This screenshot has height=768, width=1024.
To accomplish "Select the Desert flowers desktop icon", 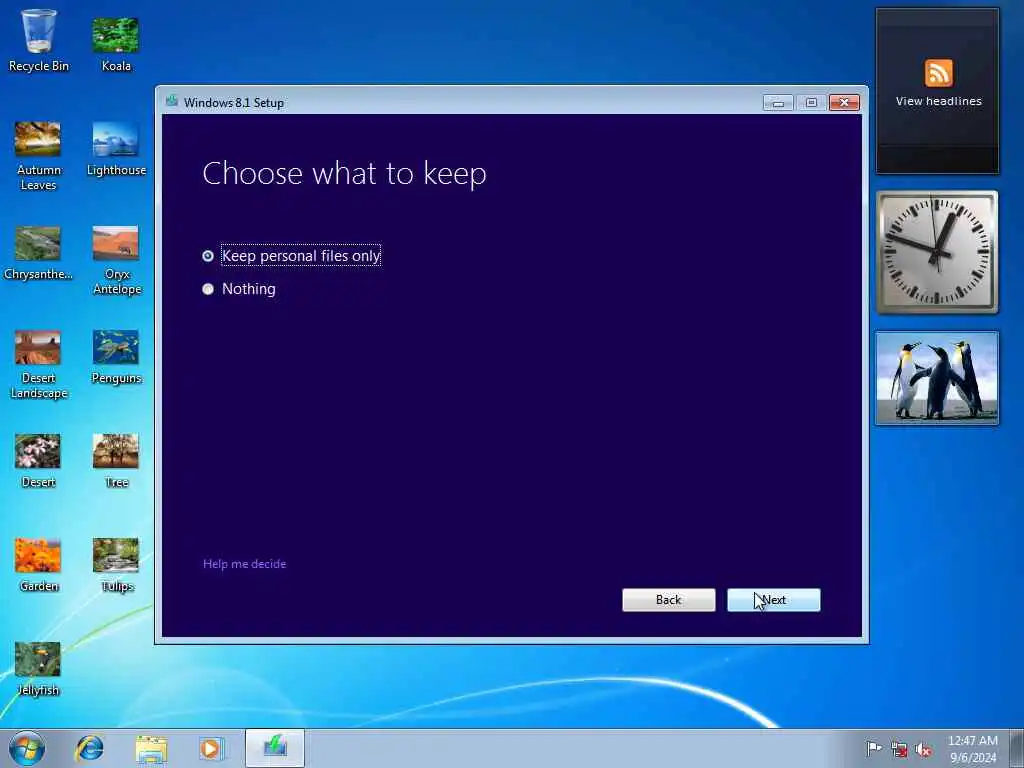I will (38, 461).
